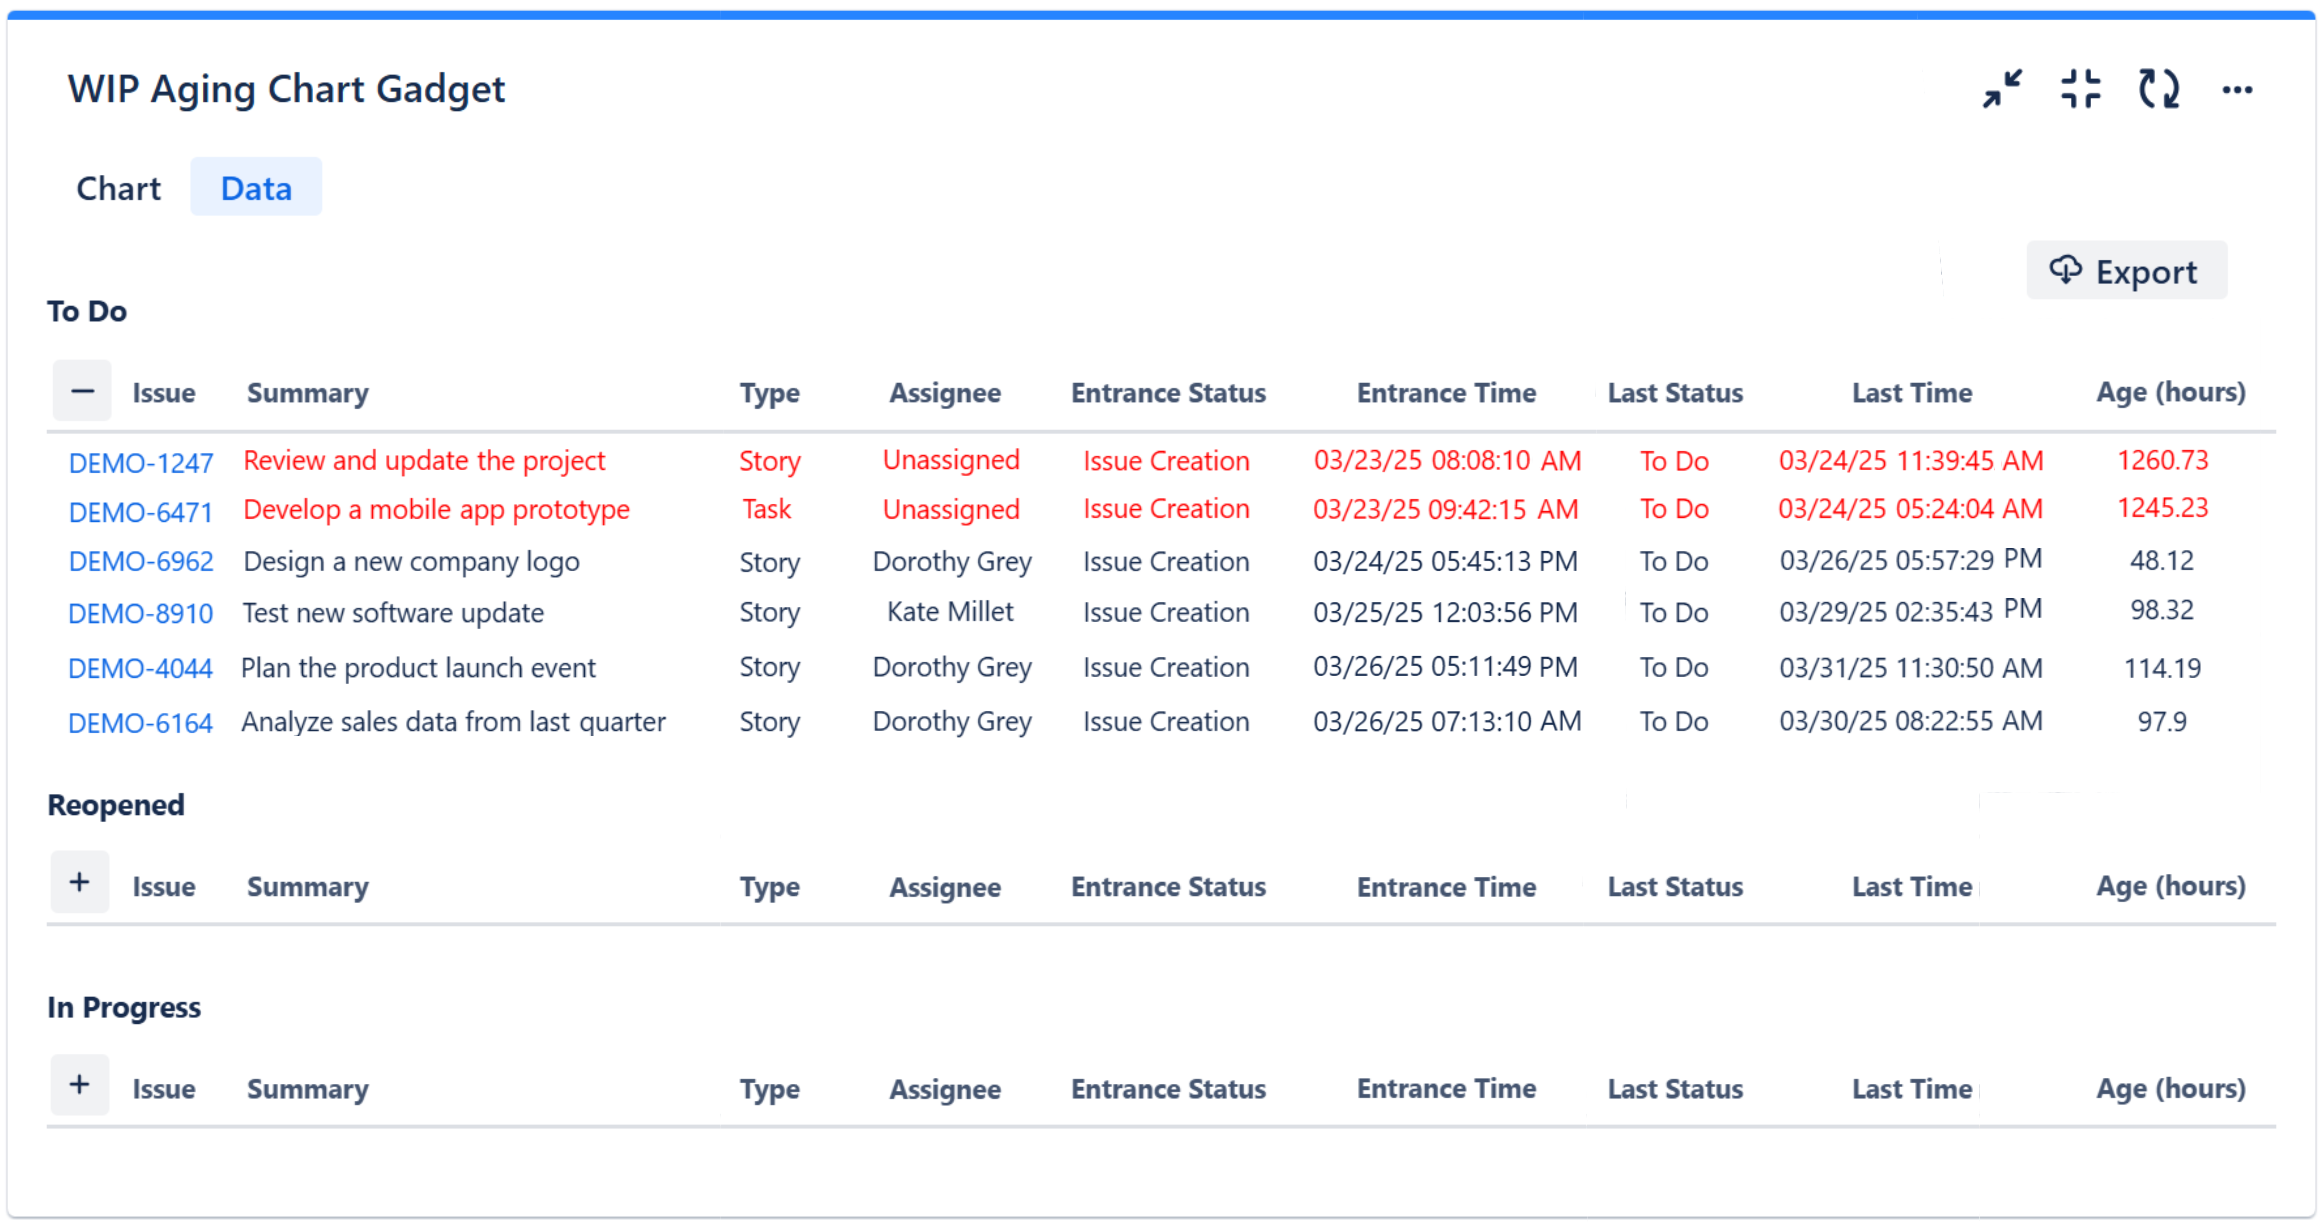Viewport: 2322px width, 1228px height.
Task: Open the three-dots more options menu
Action: pos(2237,90)
